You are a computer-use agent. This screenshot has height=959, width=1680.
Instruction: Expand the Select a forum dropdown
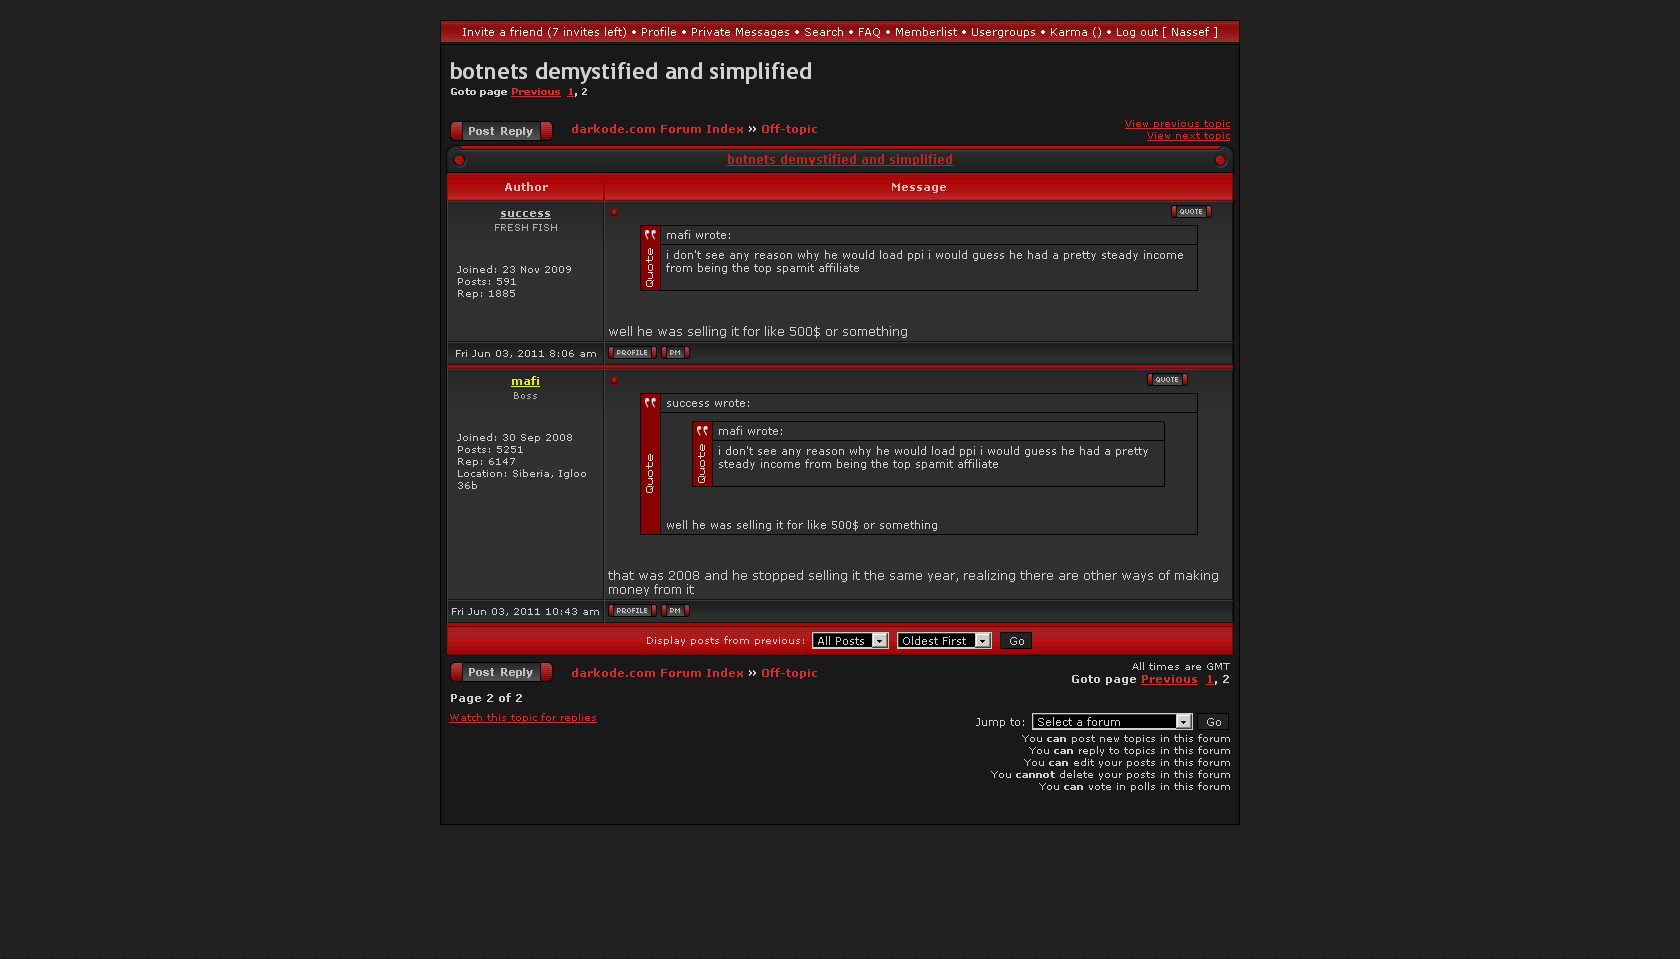[1112, 722]
